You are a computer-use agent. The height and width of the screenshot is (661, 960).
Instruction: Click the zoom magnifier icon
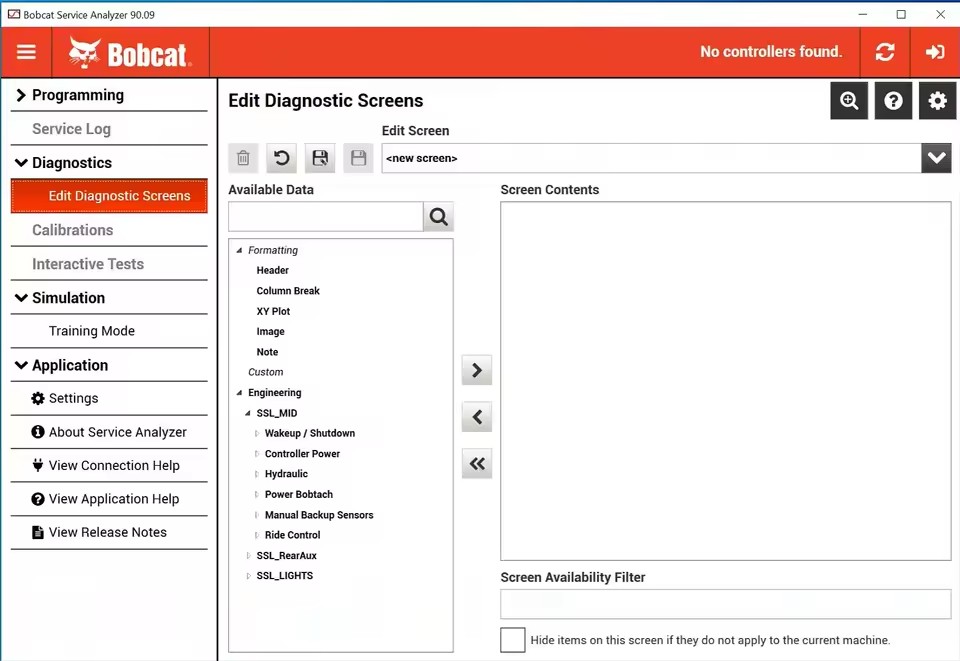pyautogui.click(x=849, y=101)
